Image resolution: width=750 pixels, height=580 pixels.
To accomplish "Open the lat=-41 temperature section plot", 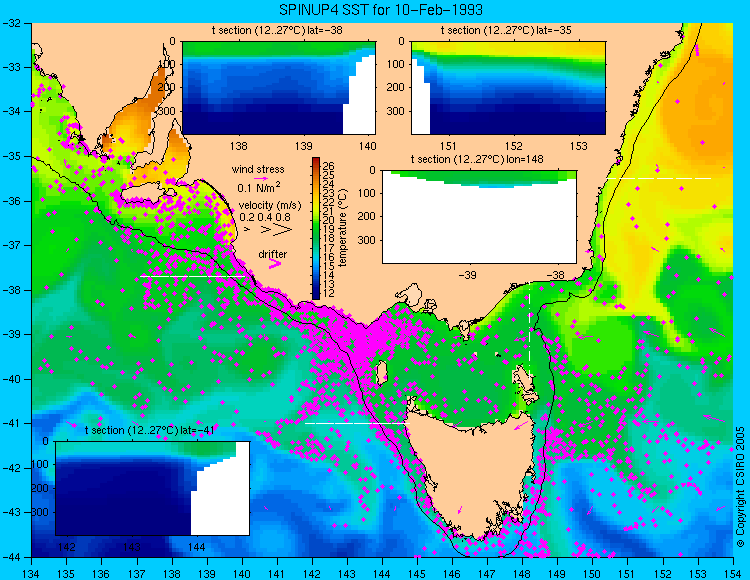I will click(x=152, y=488).
